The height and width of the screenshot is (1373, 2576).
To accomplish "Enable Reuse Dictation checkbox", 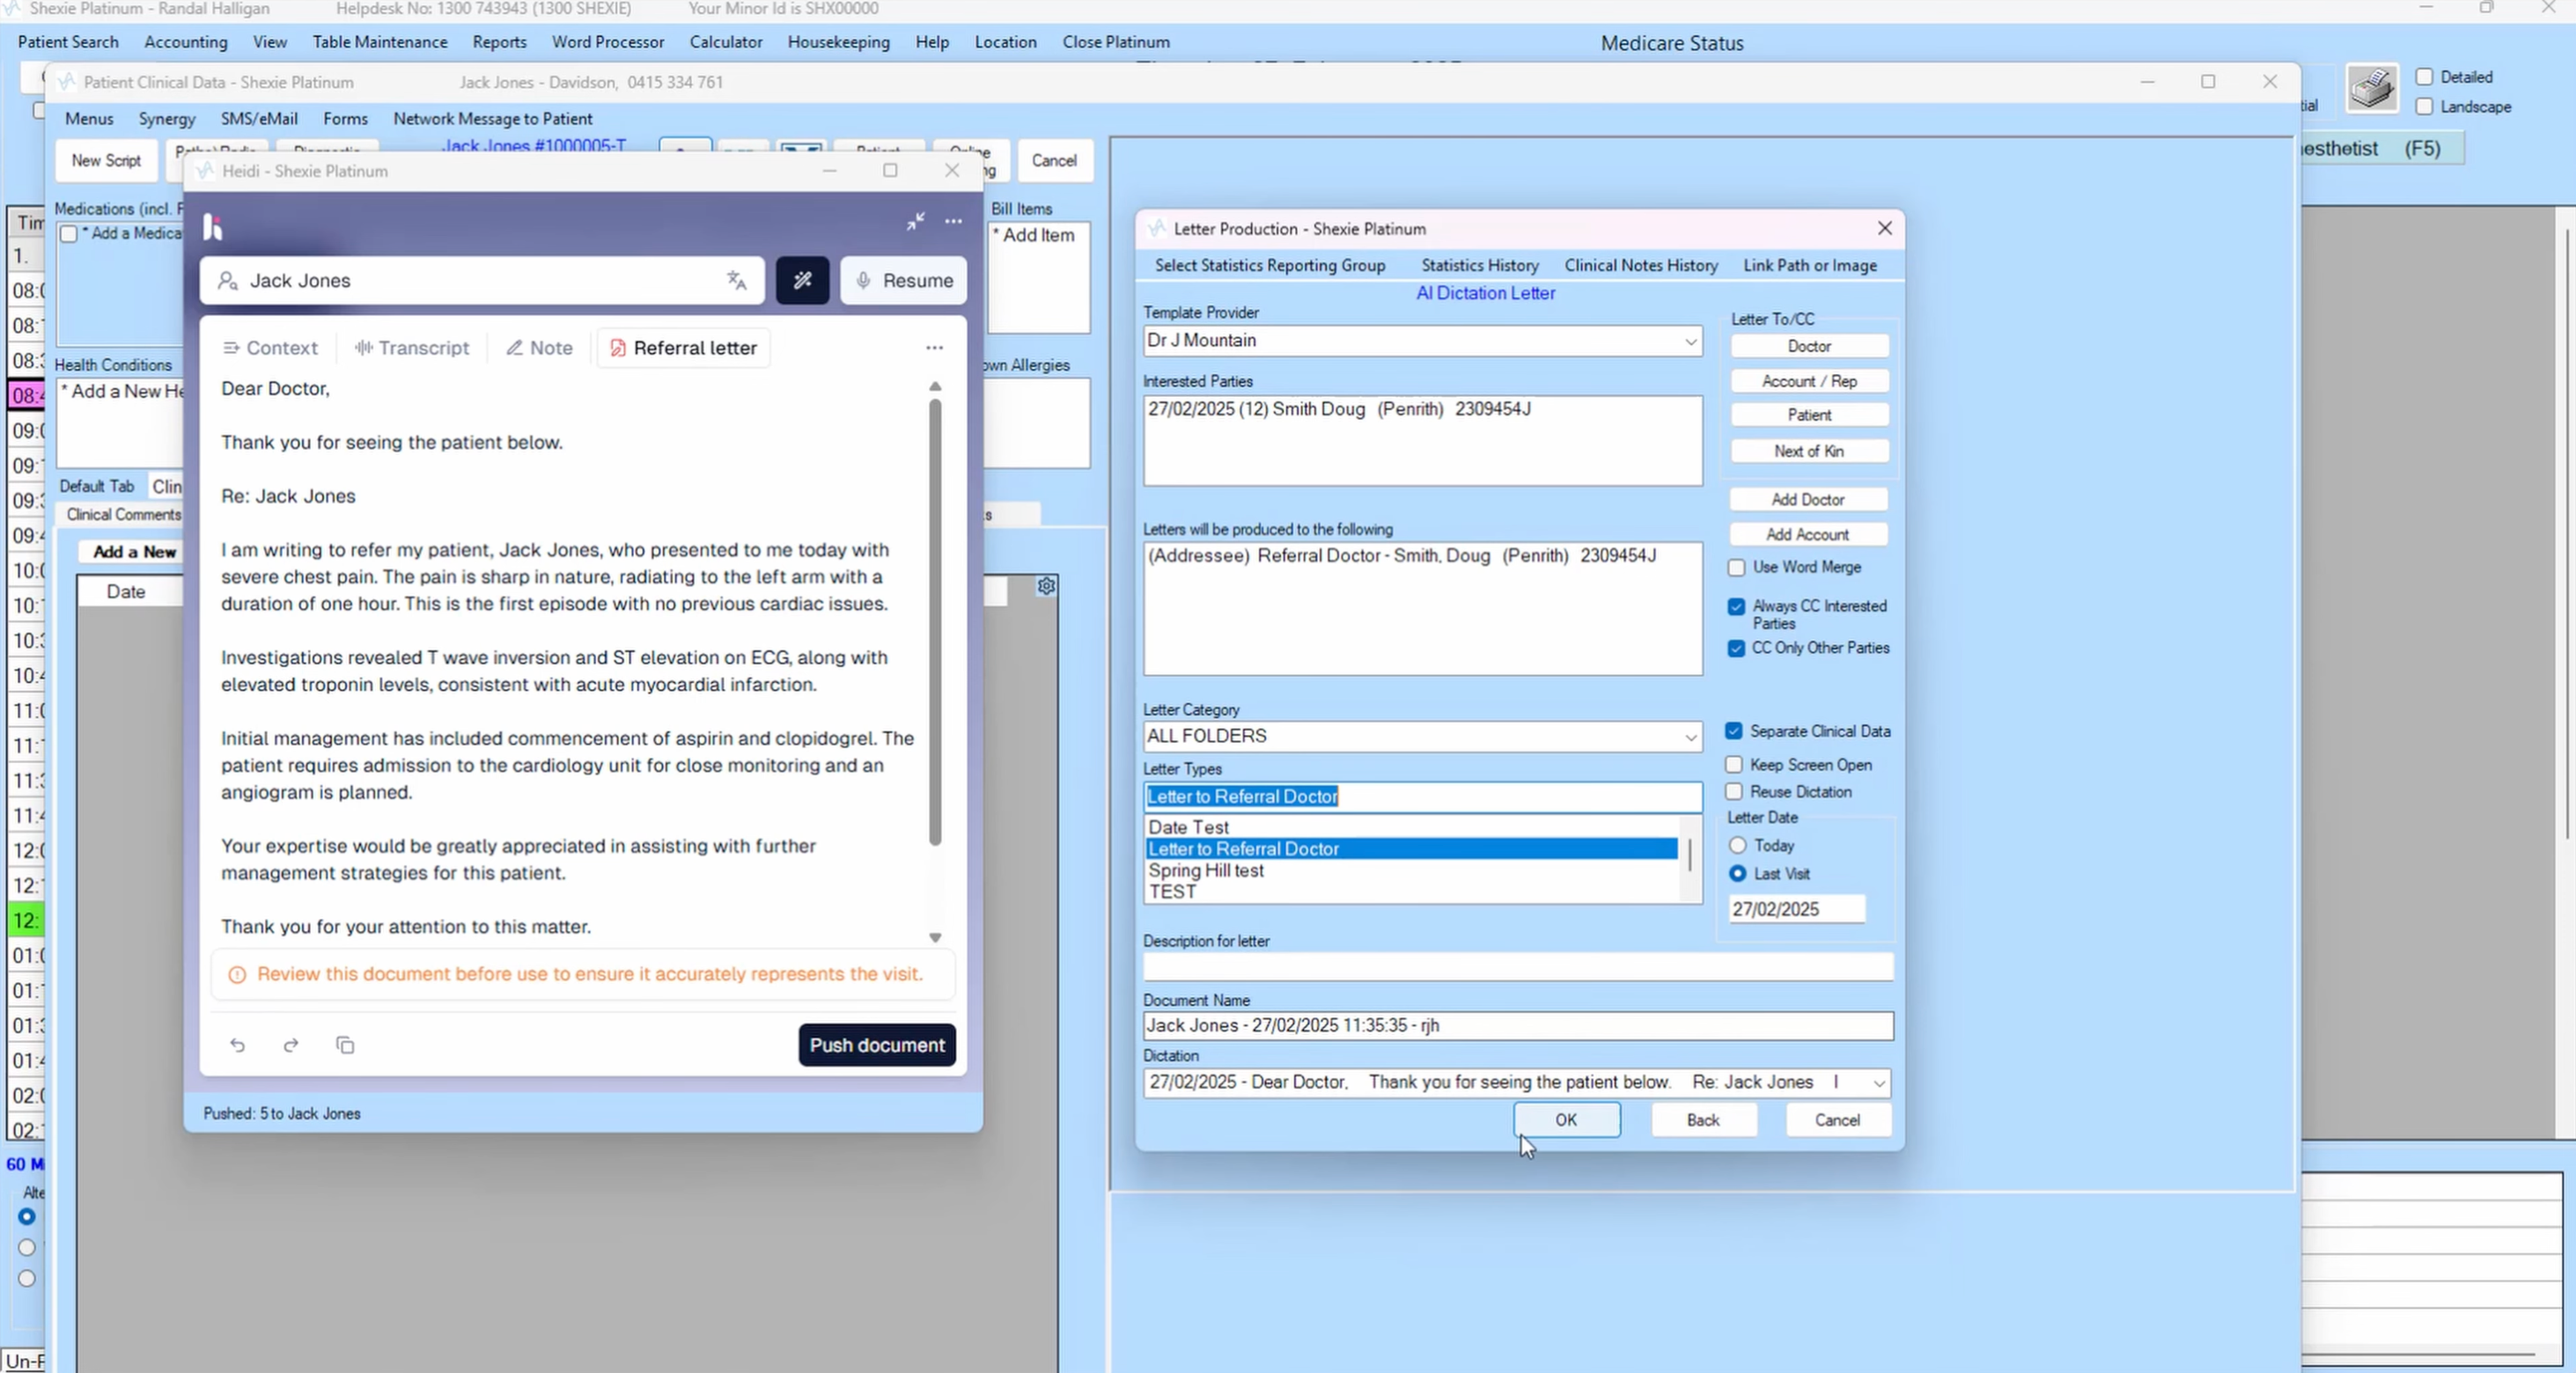I will click(1734, 791).
